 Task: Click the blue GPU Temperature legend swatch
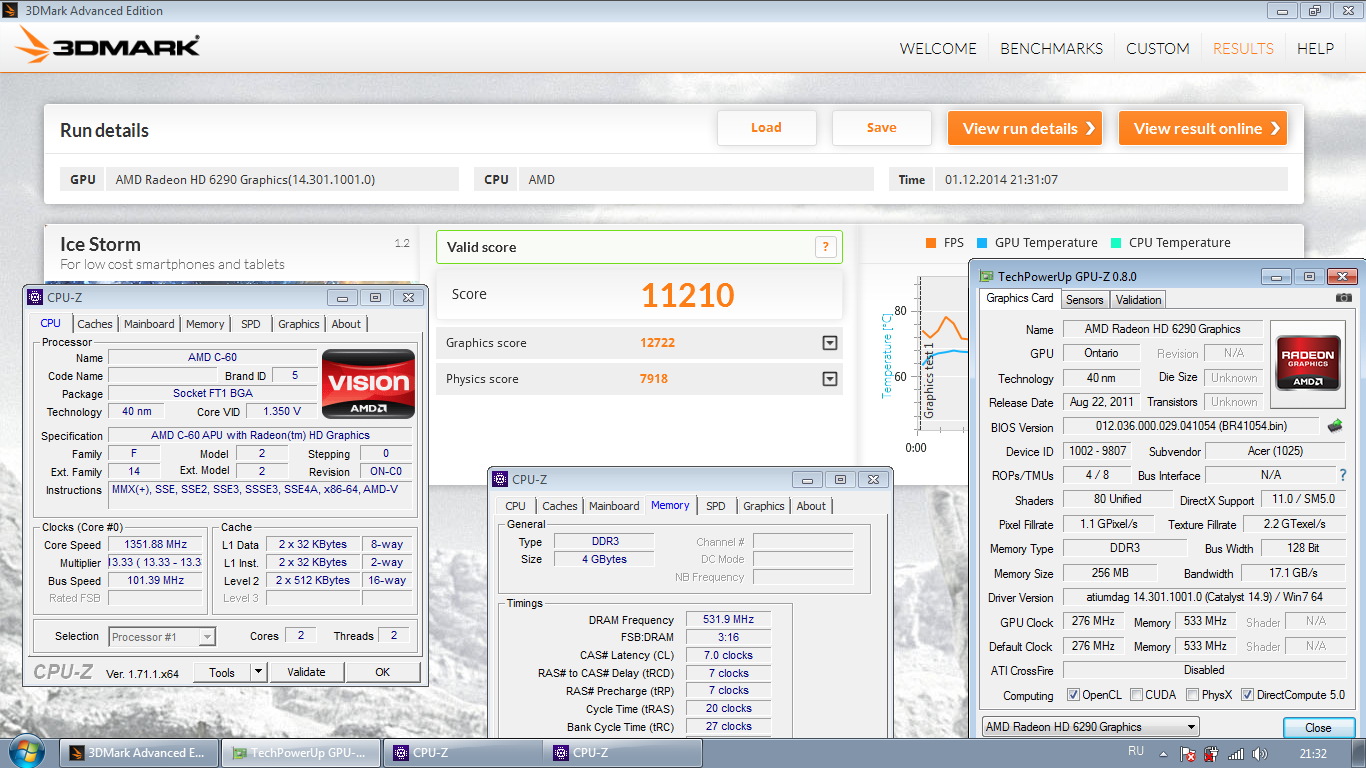pyautogui.click(x=983, y=243)
